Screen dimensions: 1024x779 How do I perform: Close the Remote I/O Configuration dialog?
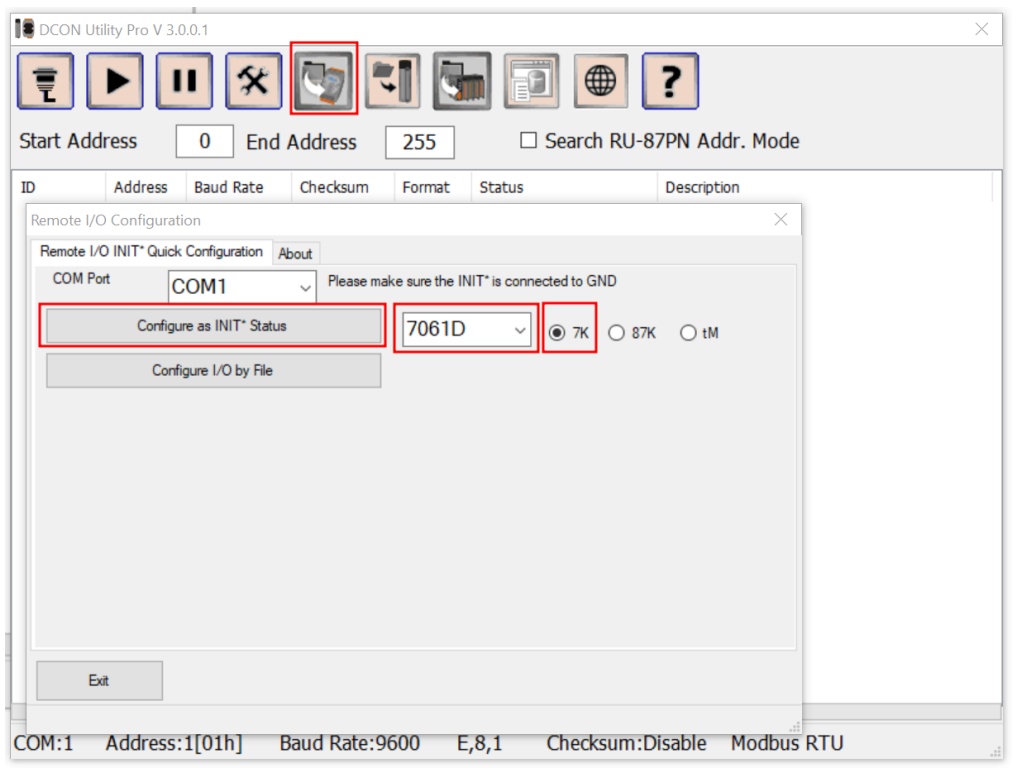[781, 220]
